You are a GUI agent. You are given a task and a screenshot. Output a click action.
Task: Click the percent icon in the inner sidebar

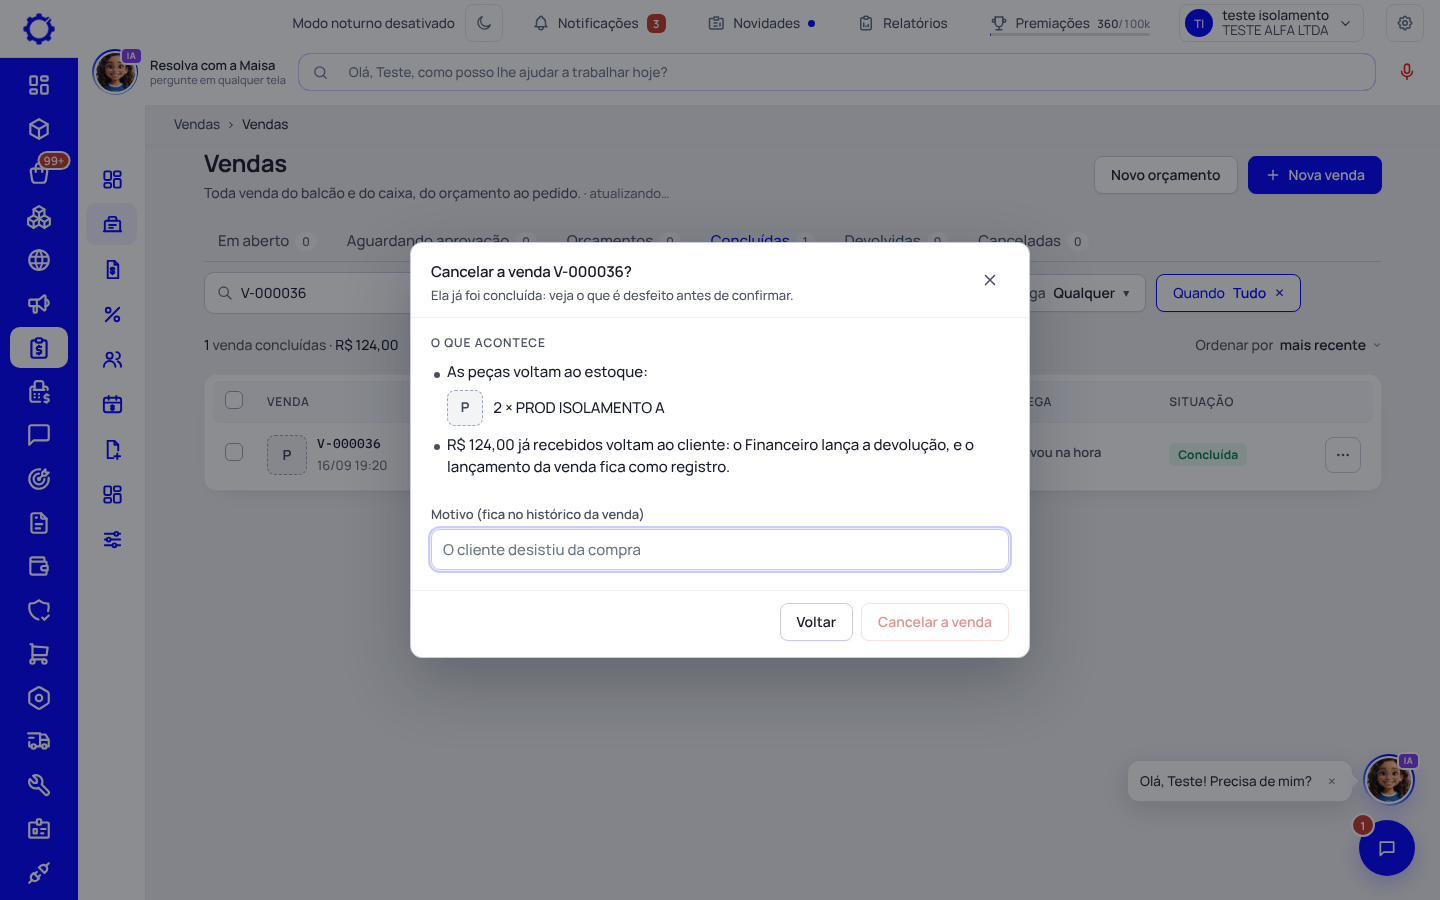coord(112,314)
